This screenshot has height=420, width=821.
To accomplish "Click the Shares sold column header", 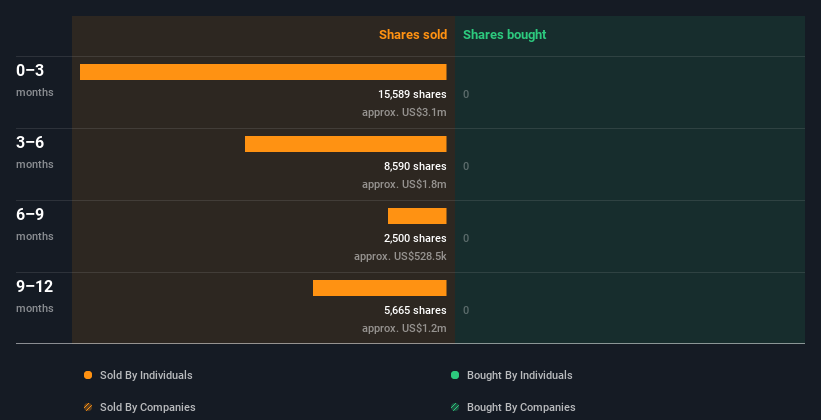I will pyautogui.click(x=413, y=35).
